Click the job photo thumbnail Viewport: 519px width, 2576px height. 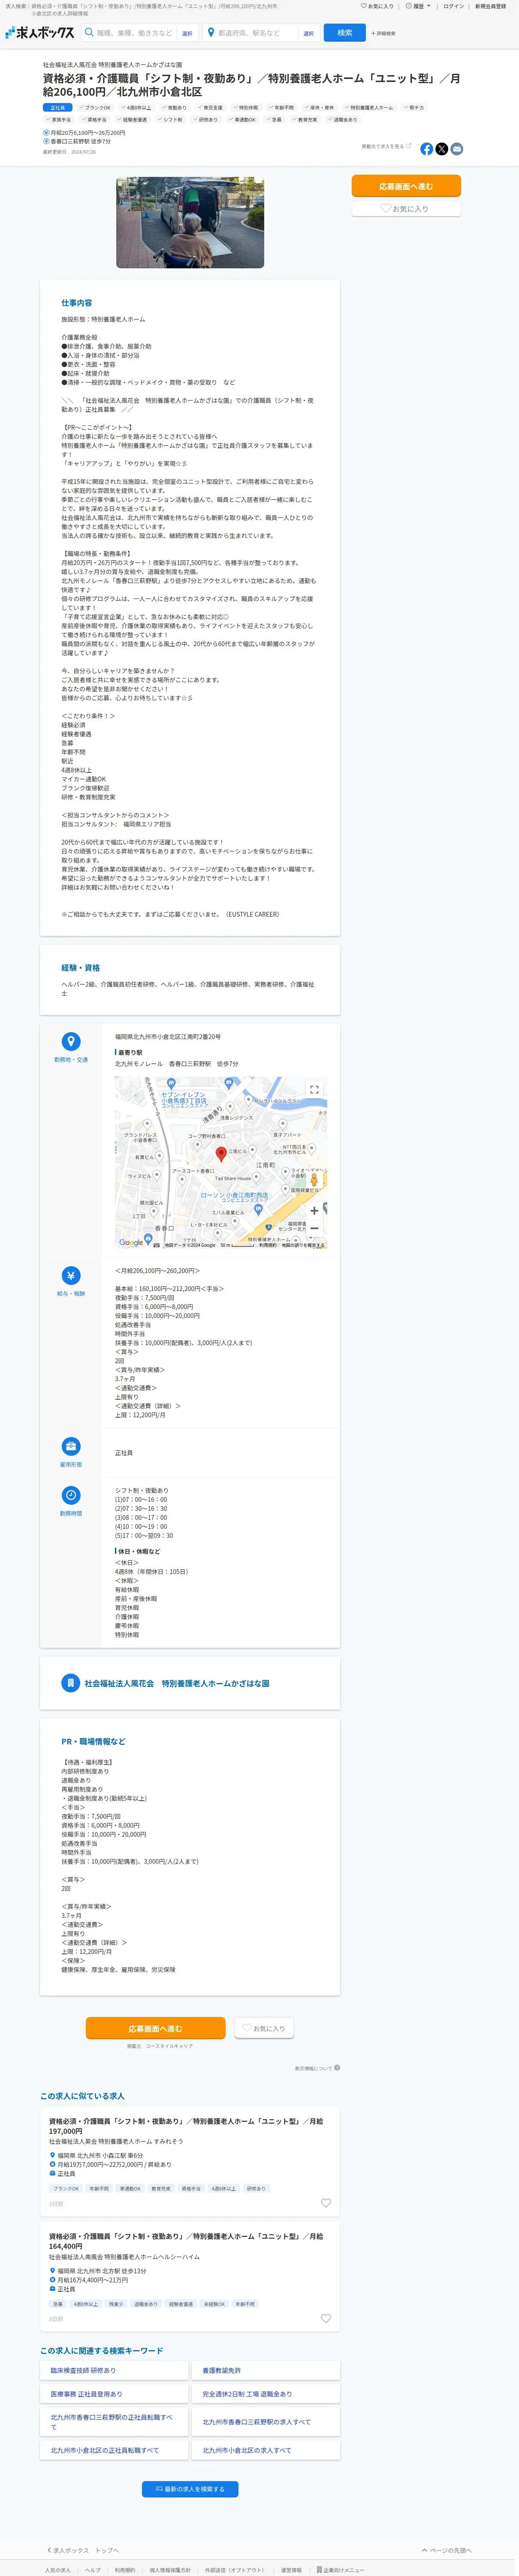pyautogui.click(x=190, y=222)
